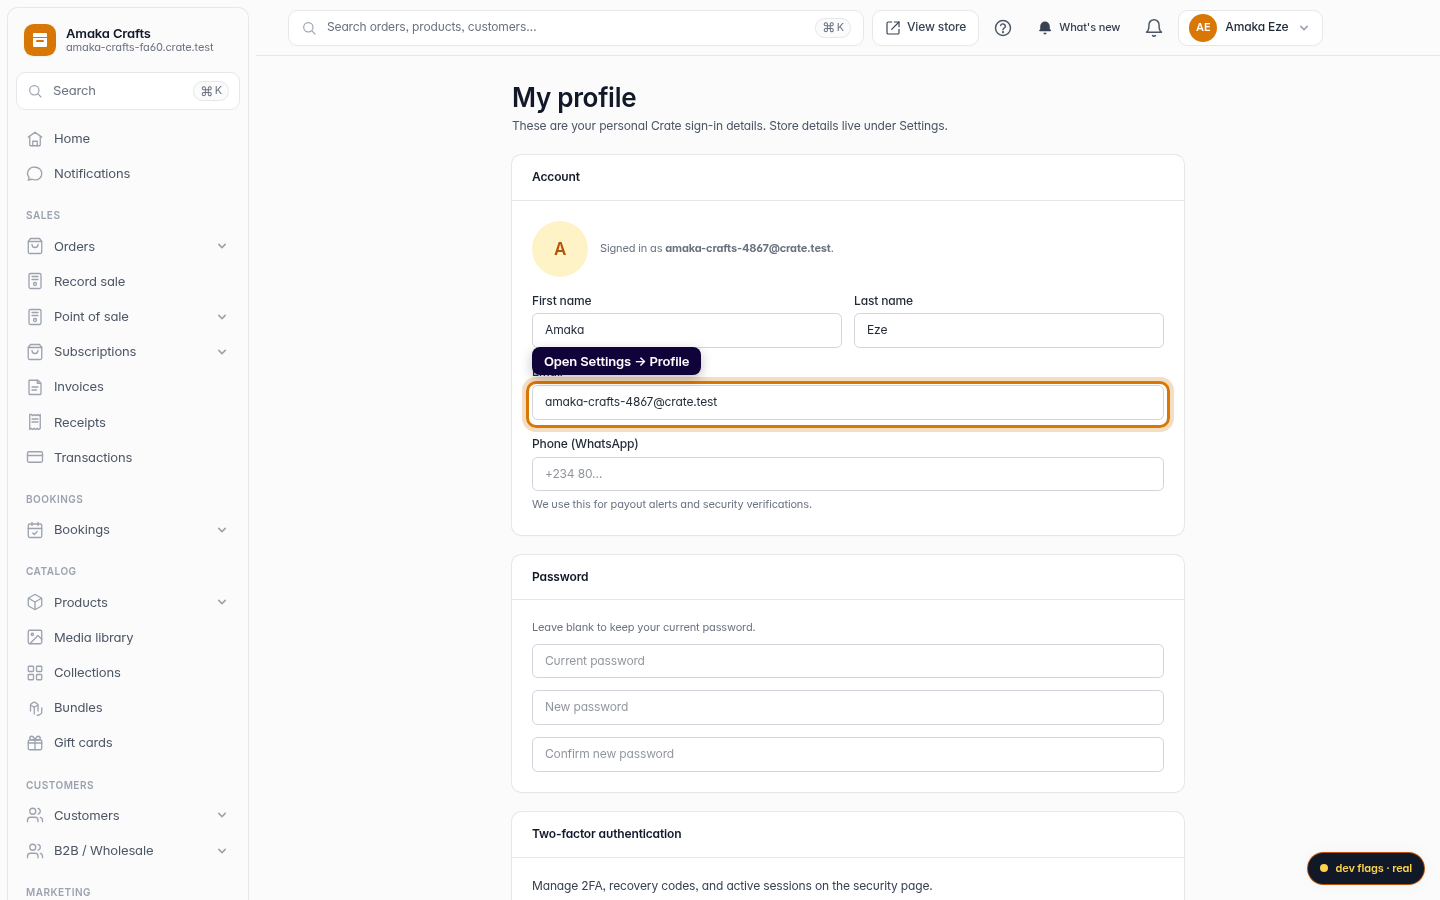Click the Products box icon
This screenshot has width=1440, height=900.
click(35, 603)
